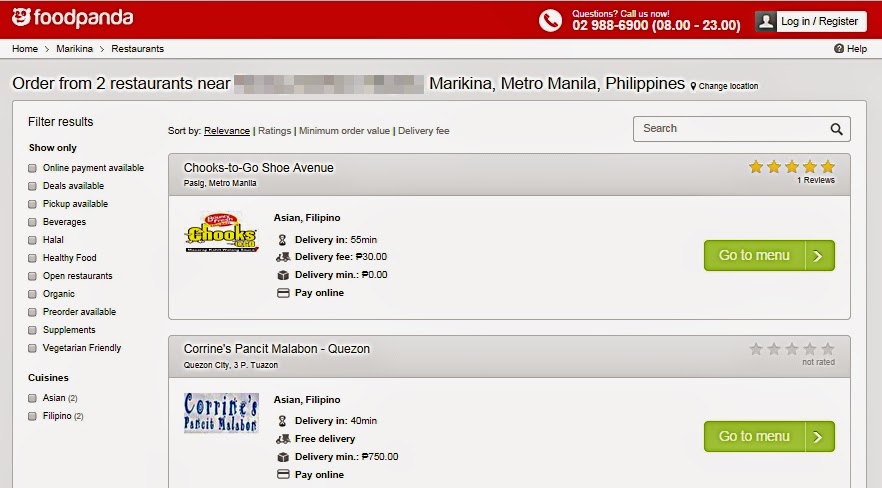Enable Healthy Food filter
The height and width of the screenshot is (488, 882).
tap(32, 258)
